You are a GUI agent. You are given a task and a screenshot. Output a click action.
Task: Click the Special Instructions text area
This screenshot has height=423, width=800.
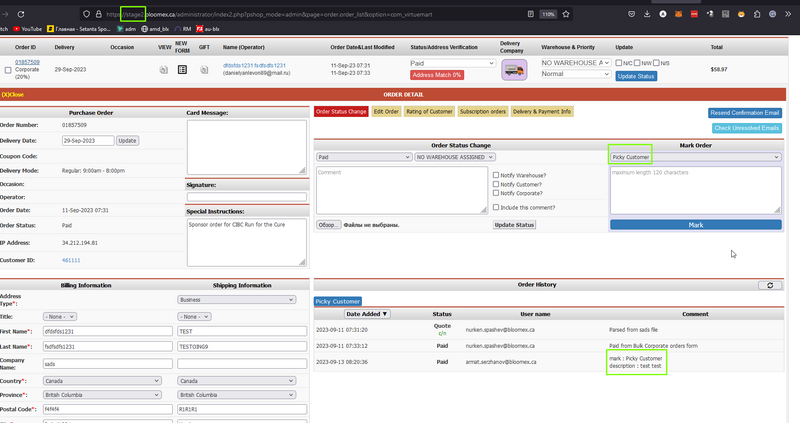[x=246, y=242]
